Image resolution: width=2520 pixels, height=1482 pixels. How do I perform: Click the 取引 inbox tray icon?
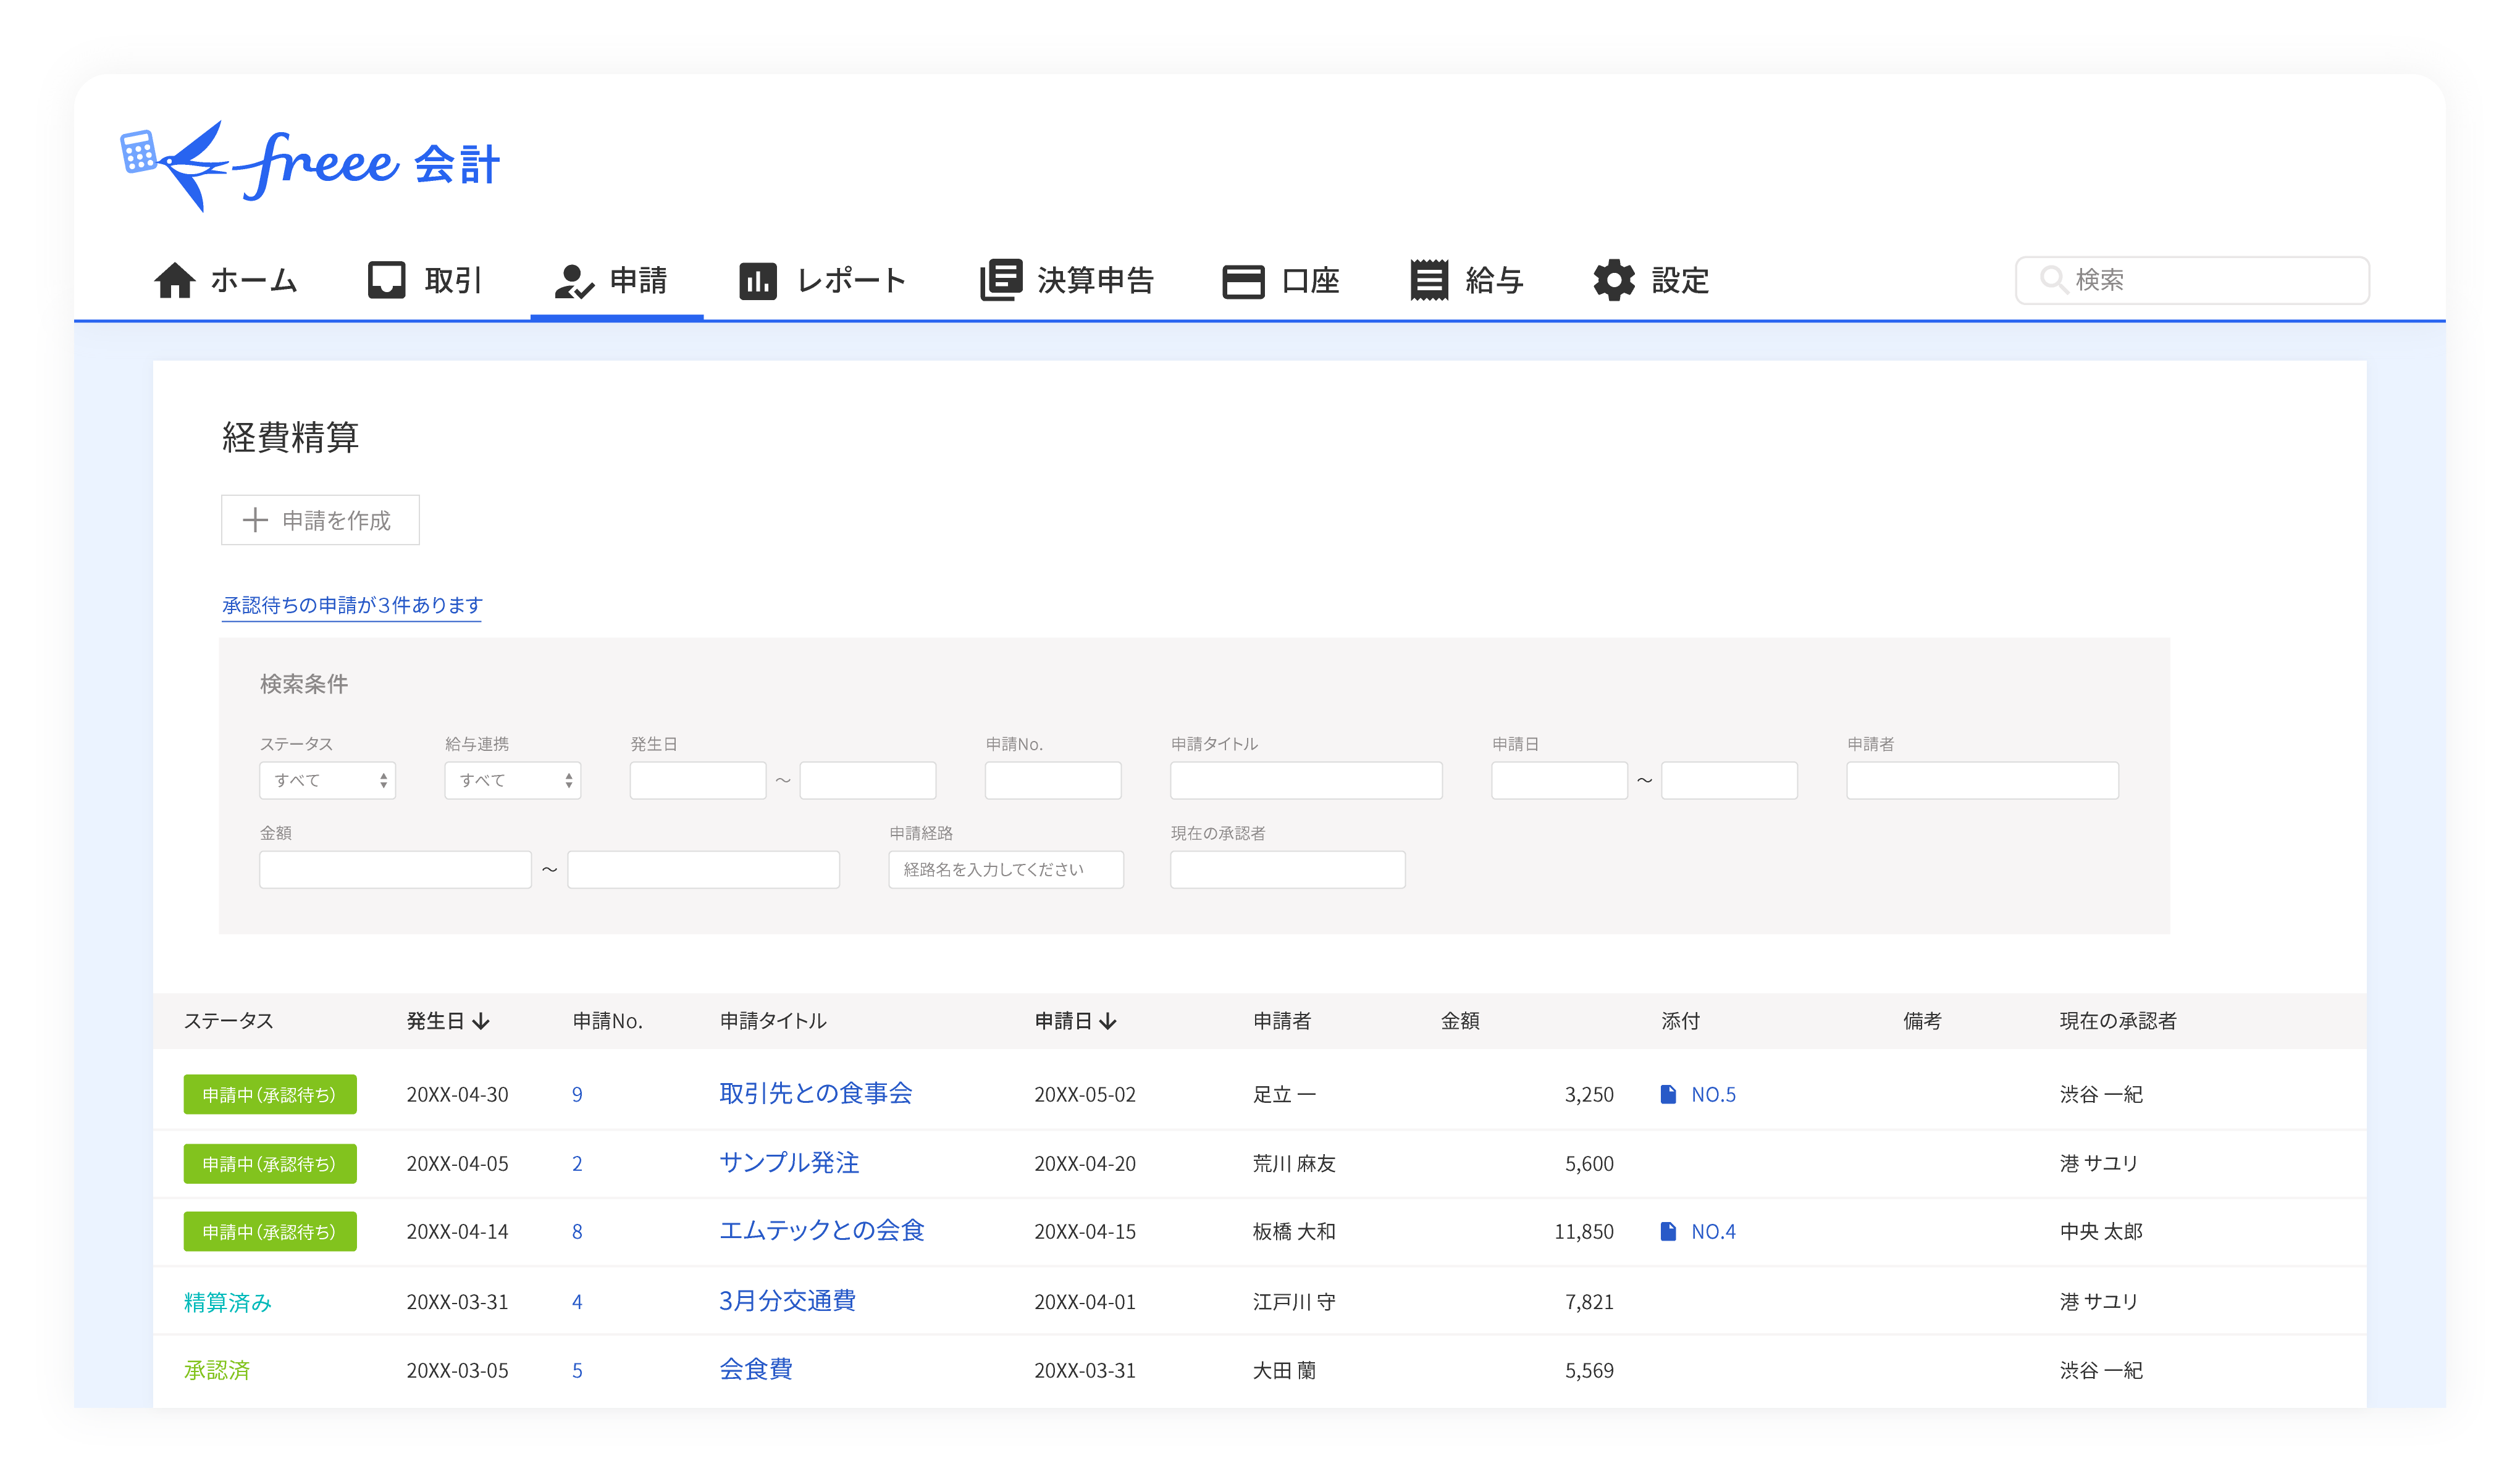click(386, 280)
